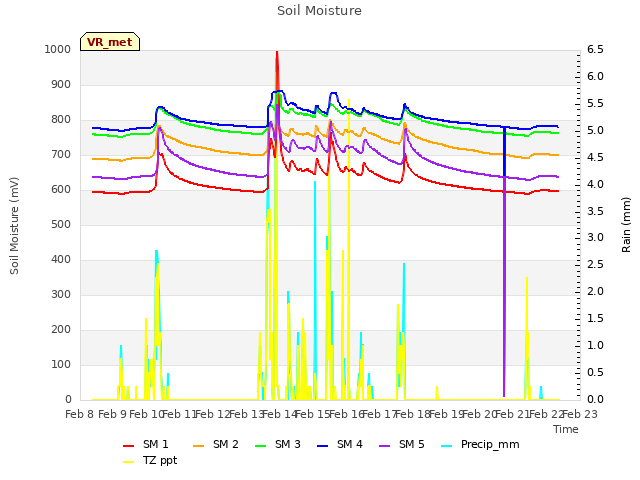The image size is (640, 480).
Task: Click the 500 left-axis tick label
Action: pyautogui.click(x=61, y=225)
